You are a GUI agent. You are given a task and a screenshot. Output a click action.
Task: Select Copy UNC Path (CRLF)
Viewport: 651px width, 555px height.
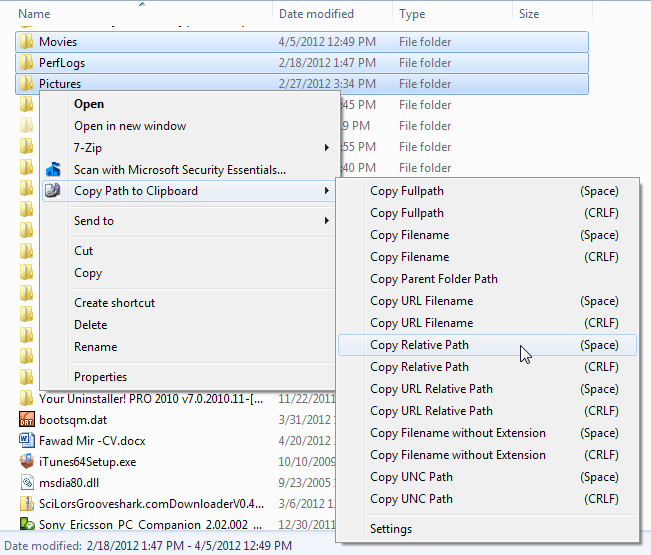point(487,499)
